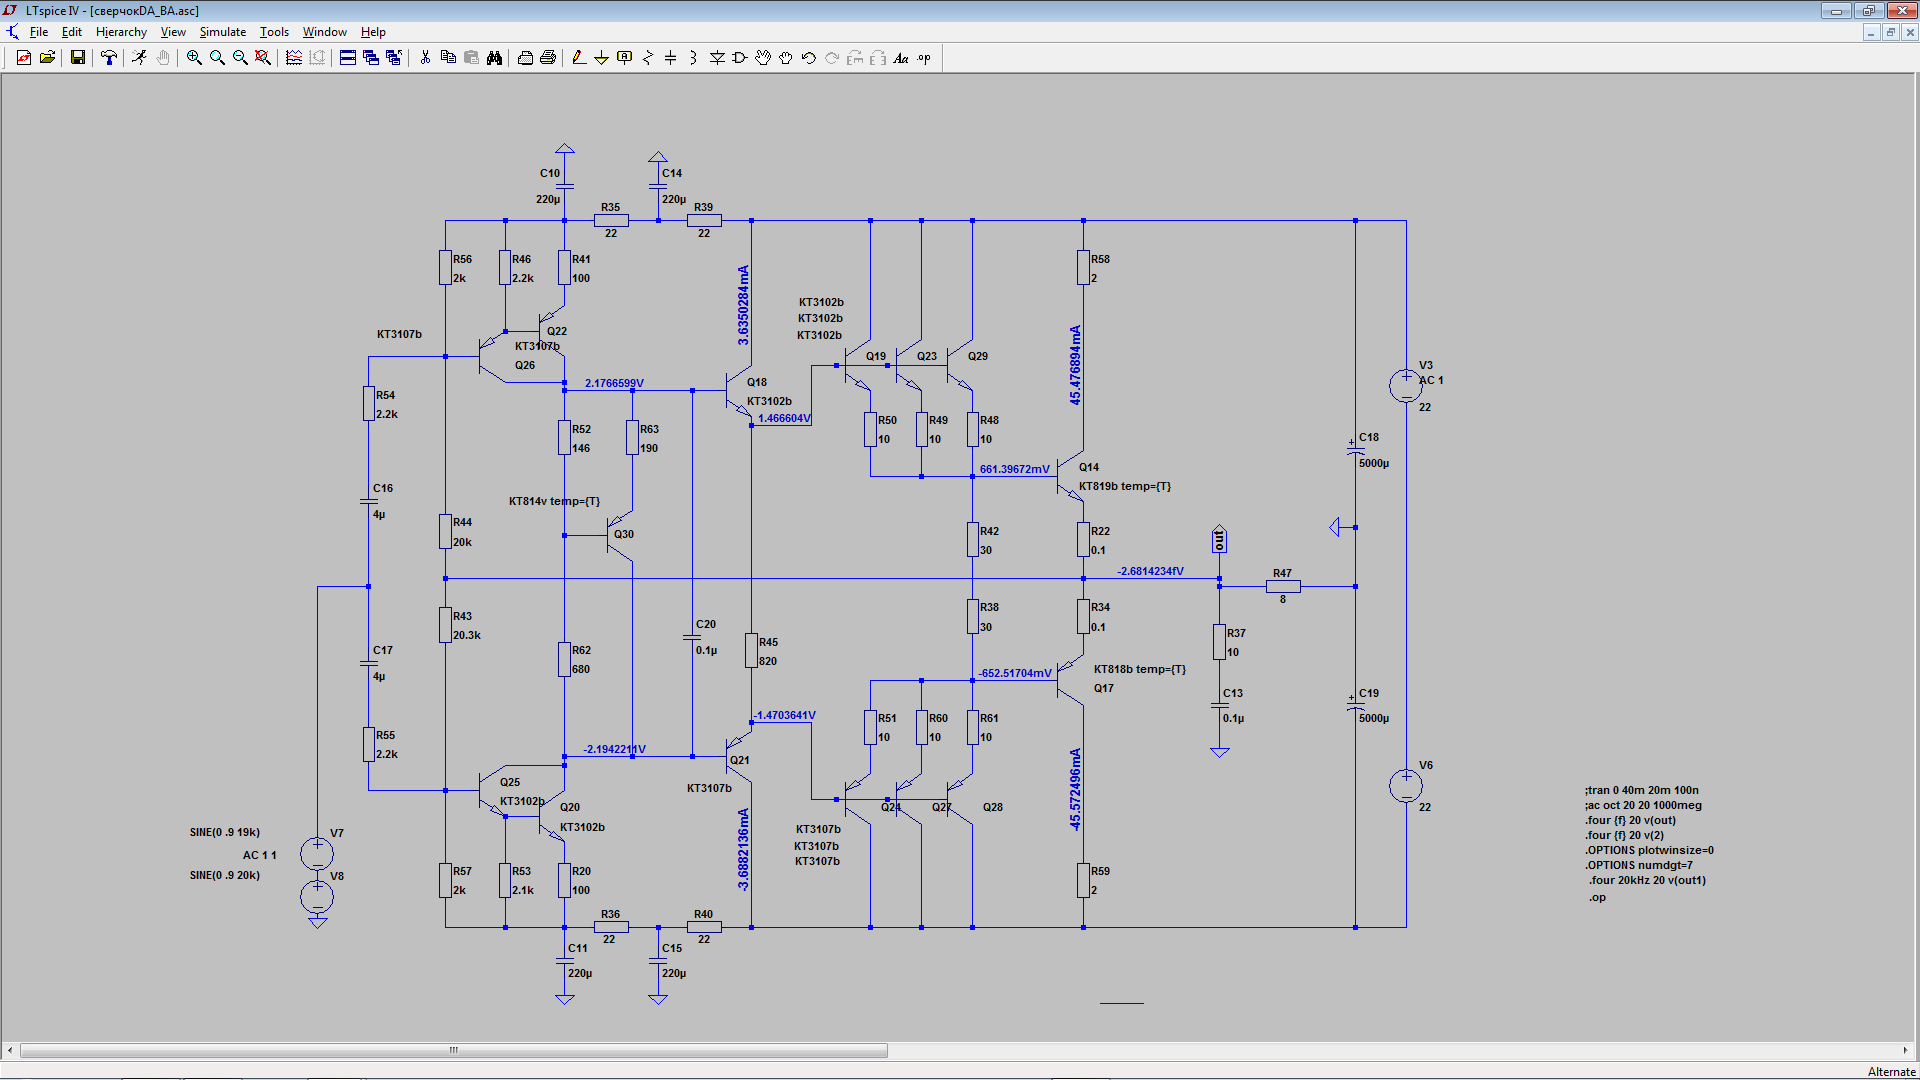Open the component AND-gate tool
This screenshot has height=1080, width=1920.
click(740, 58)
